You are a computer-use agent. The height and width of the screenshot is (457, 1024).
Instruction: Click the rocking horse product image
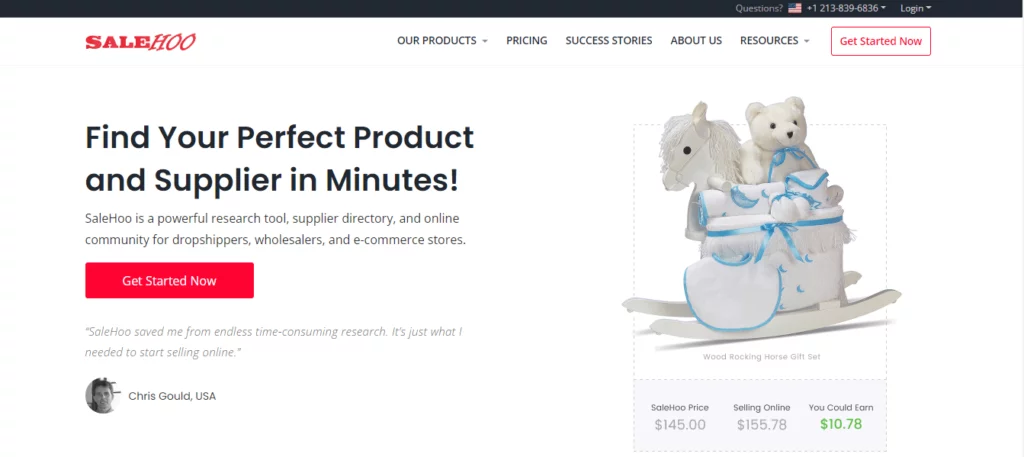[761, 219]
